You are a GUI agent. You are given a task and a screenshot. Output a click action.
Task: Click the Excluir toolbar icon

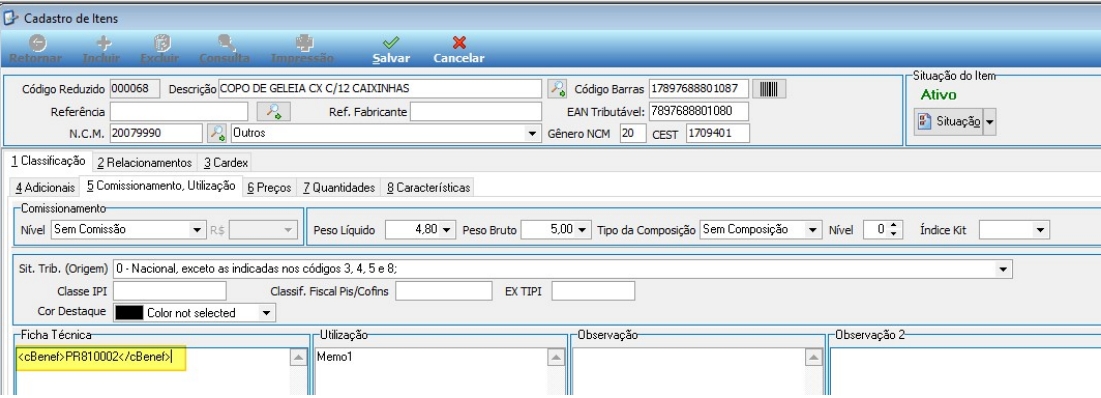pos(162,44)
